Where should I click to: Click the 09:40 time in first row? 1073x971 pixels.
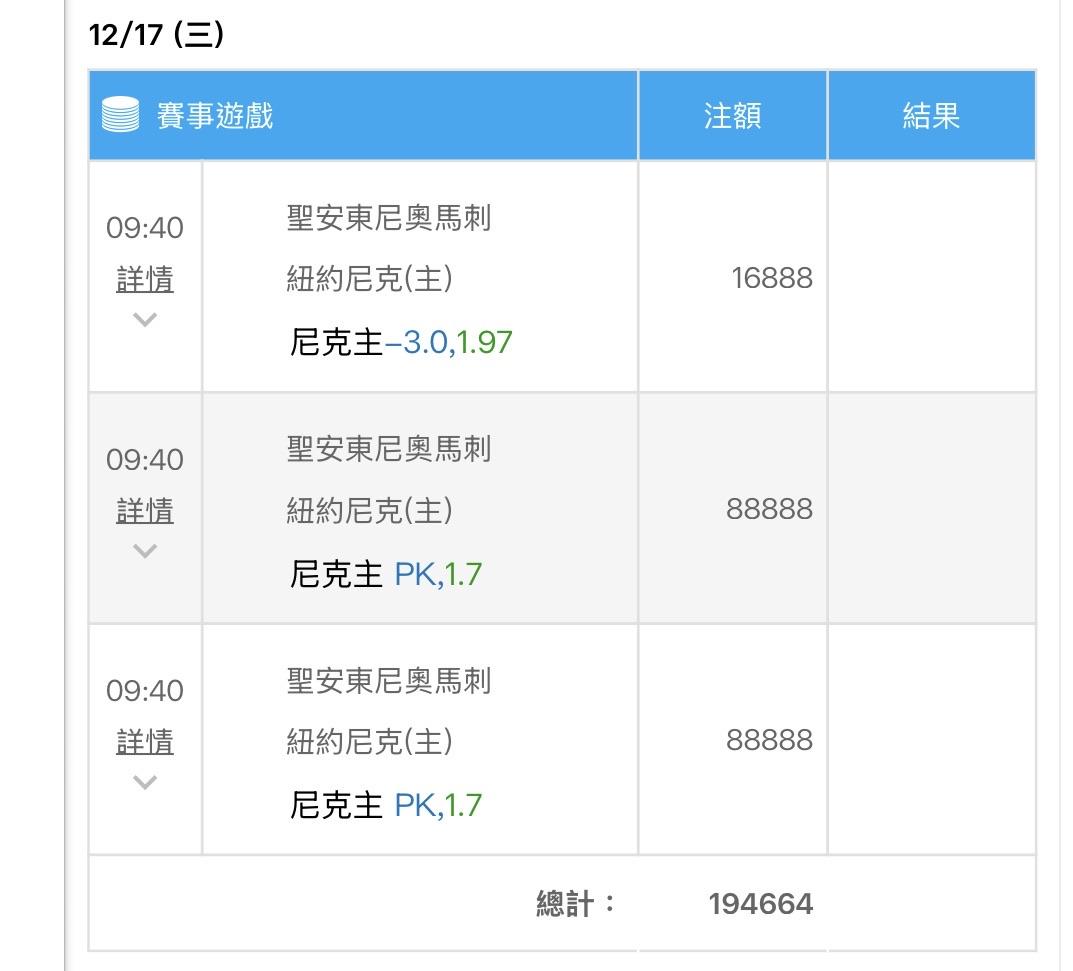pyautogui.click(x=145, y=228)
